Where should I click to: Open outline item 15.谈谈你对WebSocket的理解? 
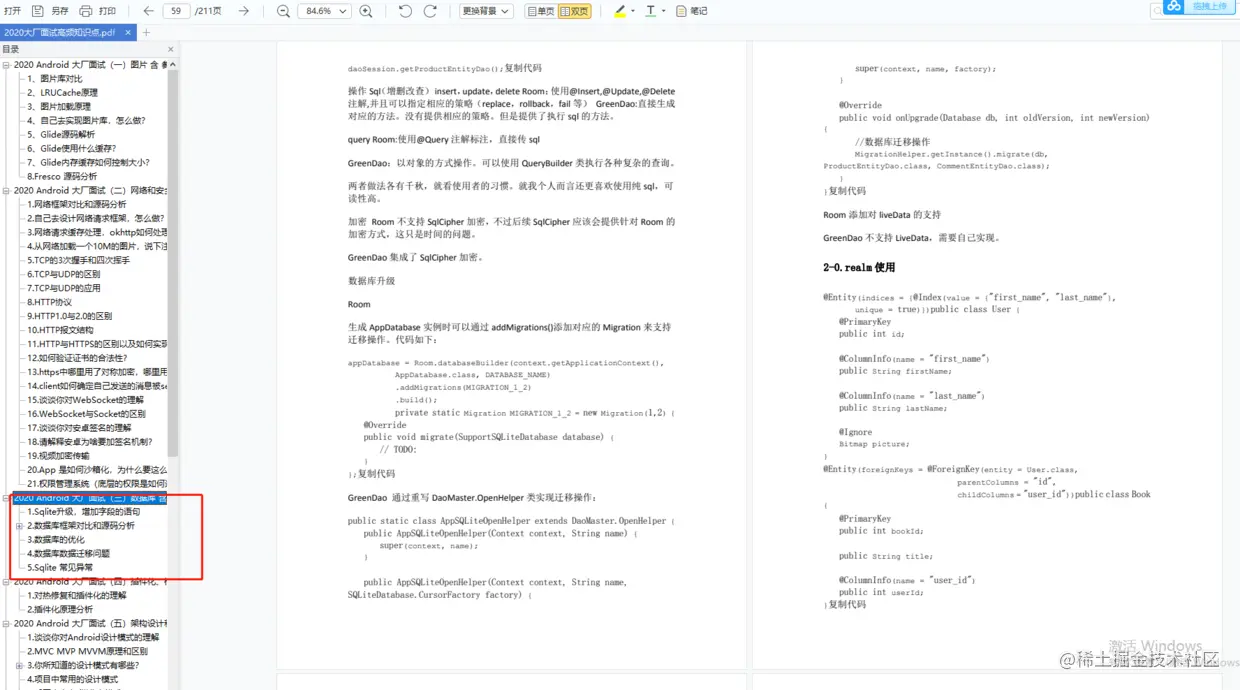(86, 400)
